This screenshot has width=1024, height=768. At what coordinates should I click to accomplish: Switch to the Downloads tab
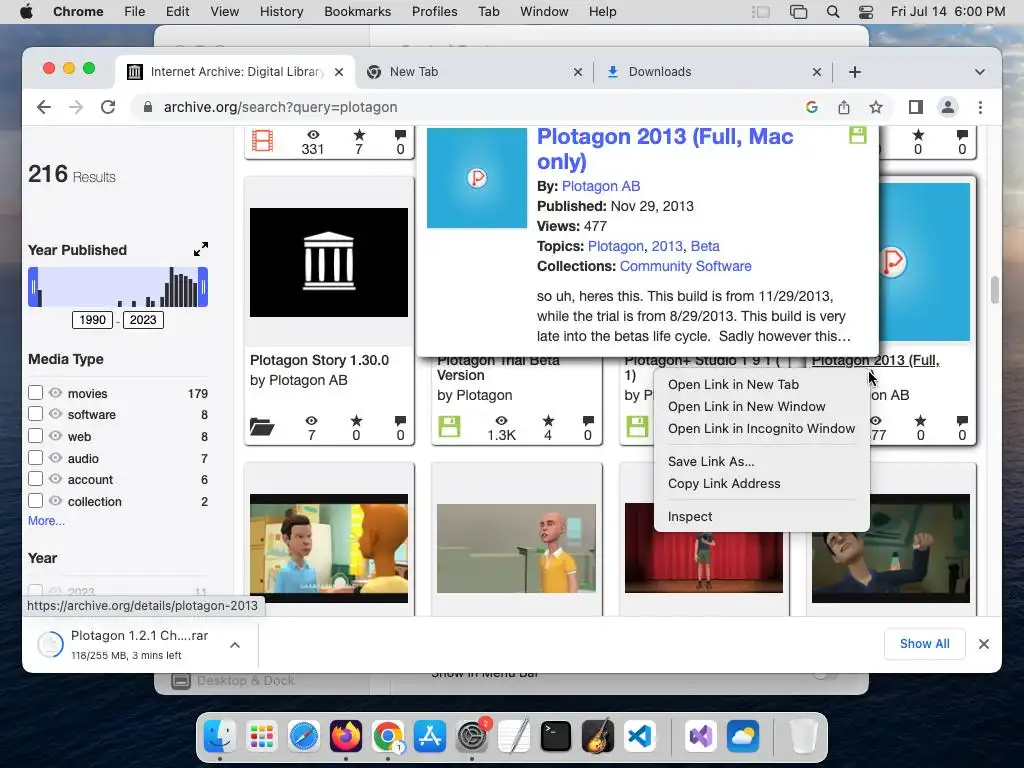coord(714,72)
